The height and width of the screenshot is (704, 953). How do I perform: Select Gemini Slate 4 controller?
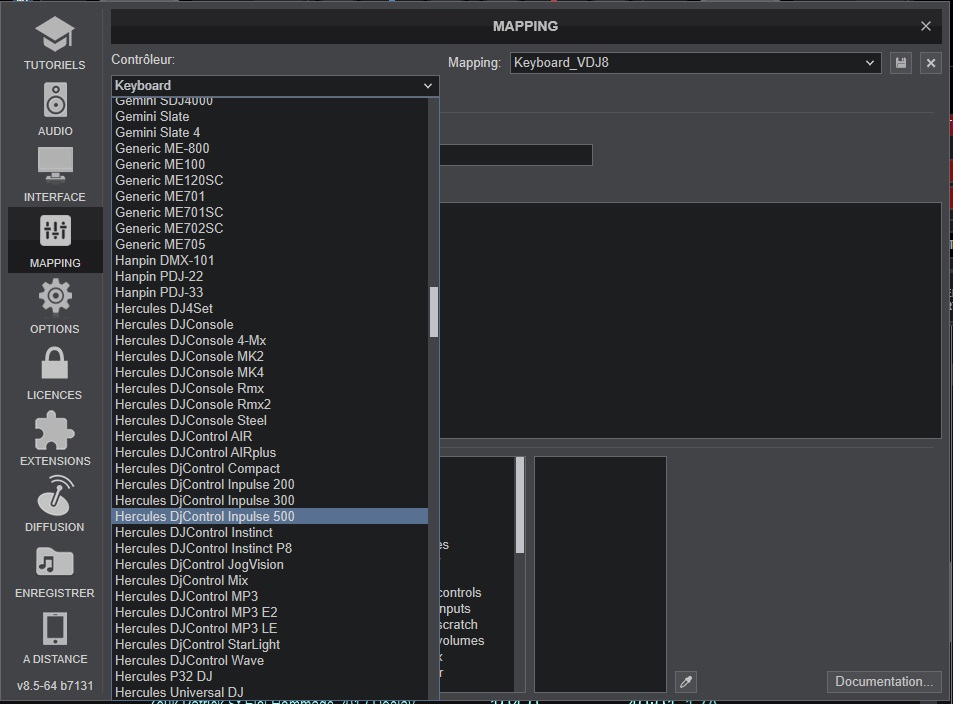point(270,132)
